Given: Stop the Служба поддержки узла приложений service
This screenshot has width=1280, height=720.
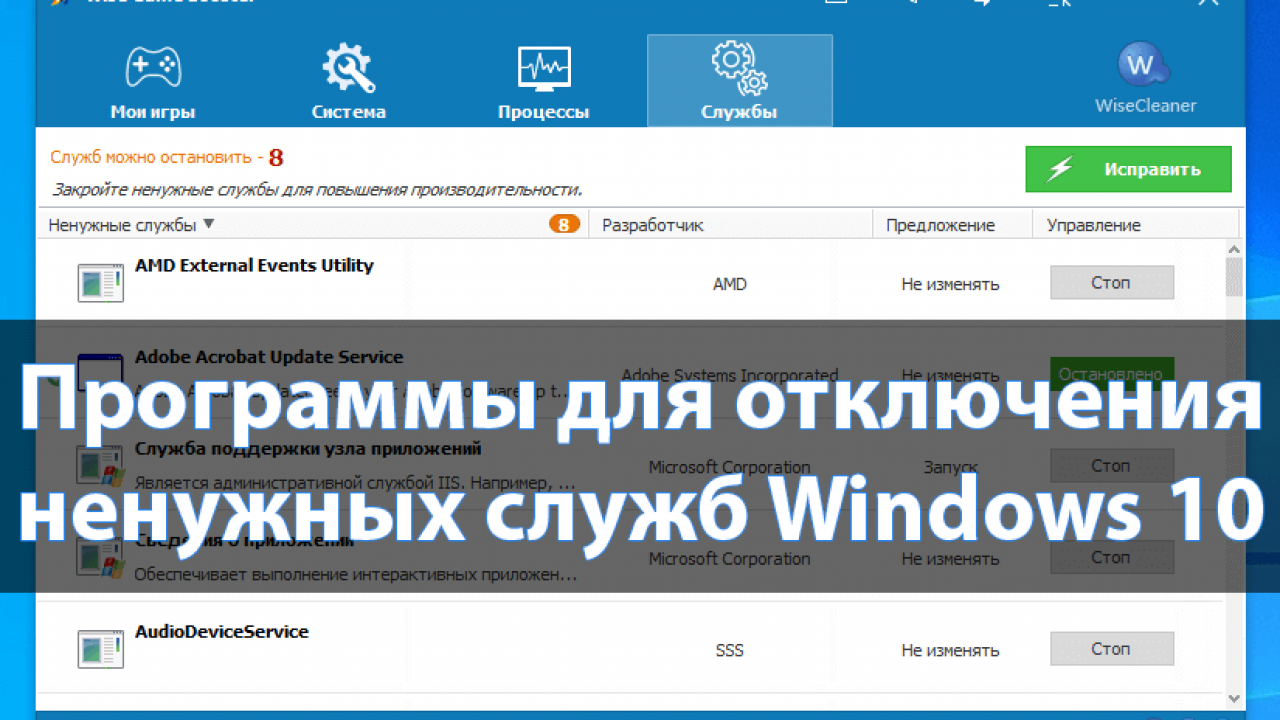Looking at the screenshot, I should pyautogui.click(x=1112, y=466).
